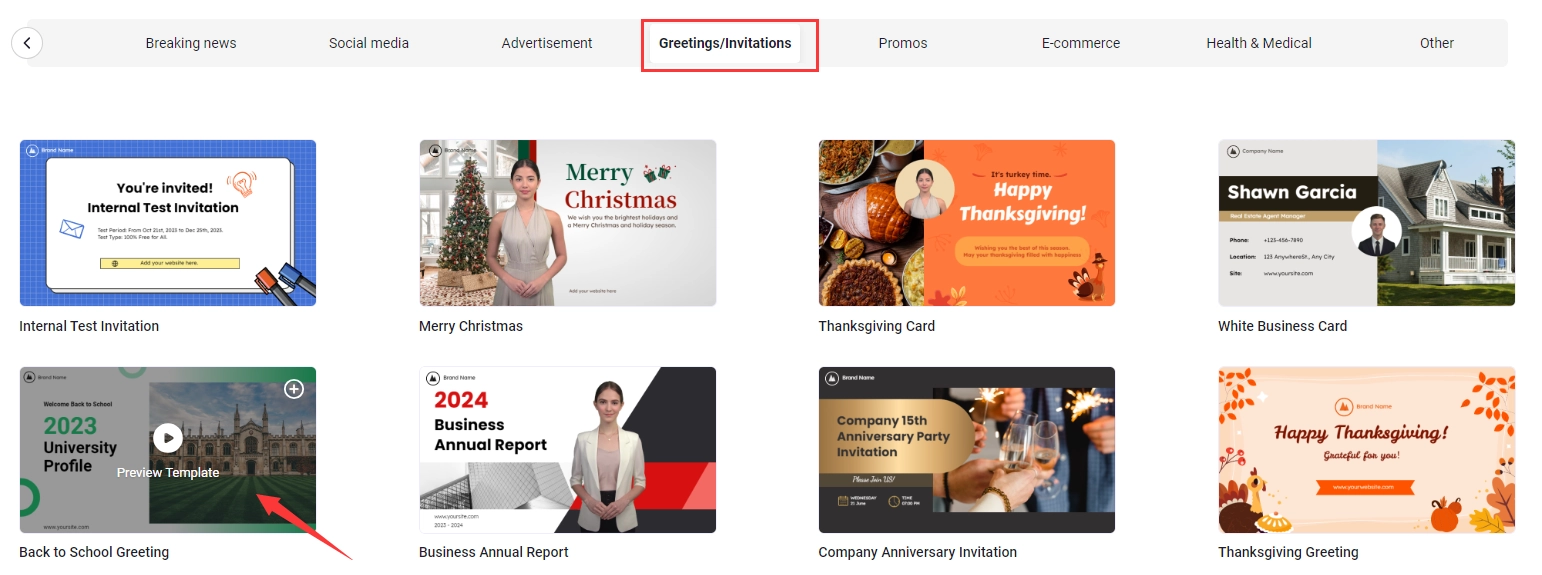This screenshot has width=1542, height=575.
Task: Open the Company Anniversary Invitation thumbnail
Action: pos(967,450)
